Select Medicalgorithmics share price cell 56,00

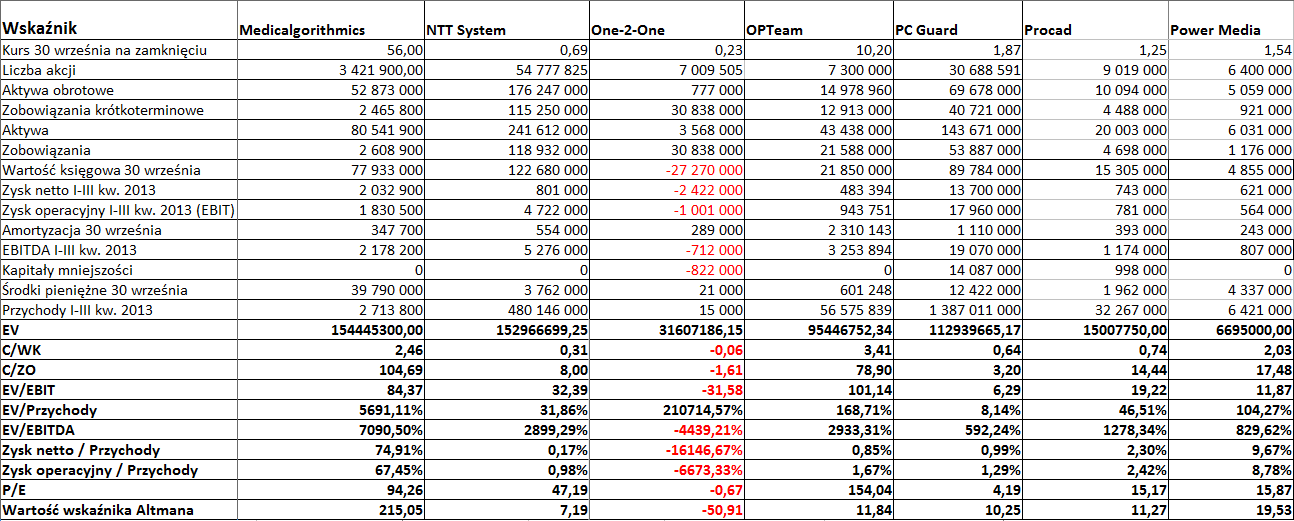[330, 50]
